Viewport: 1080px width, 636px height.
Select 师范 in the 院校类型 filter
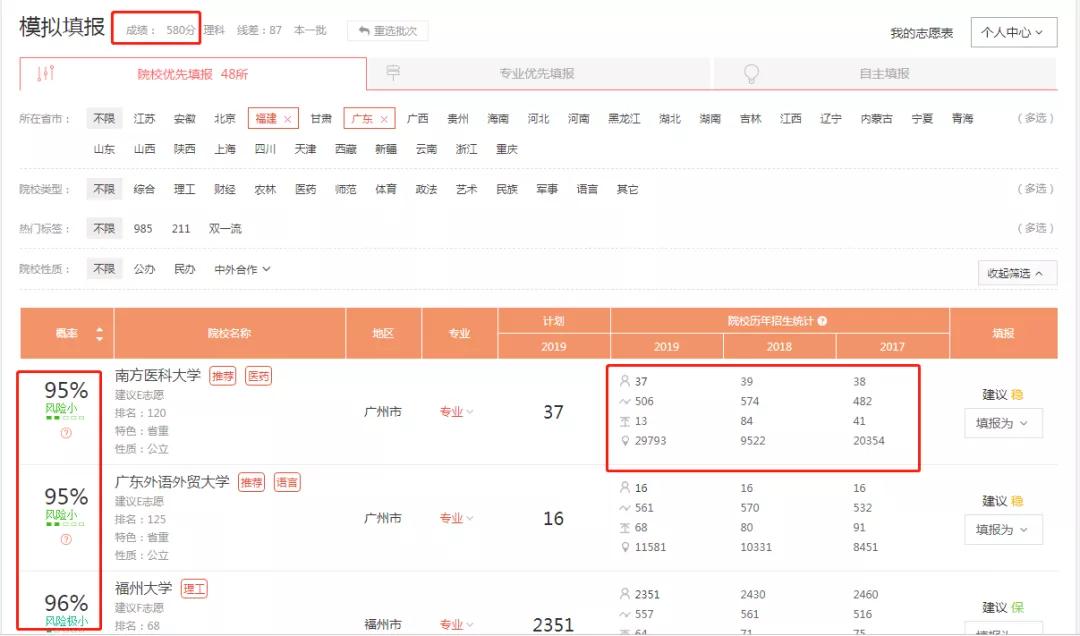click(x=346, y=189)
